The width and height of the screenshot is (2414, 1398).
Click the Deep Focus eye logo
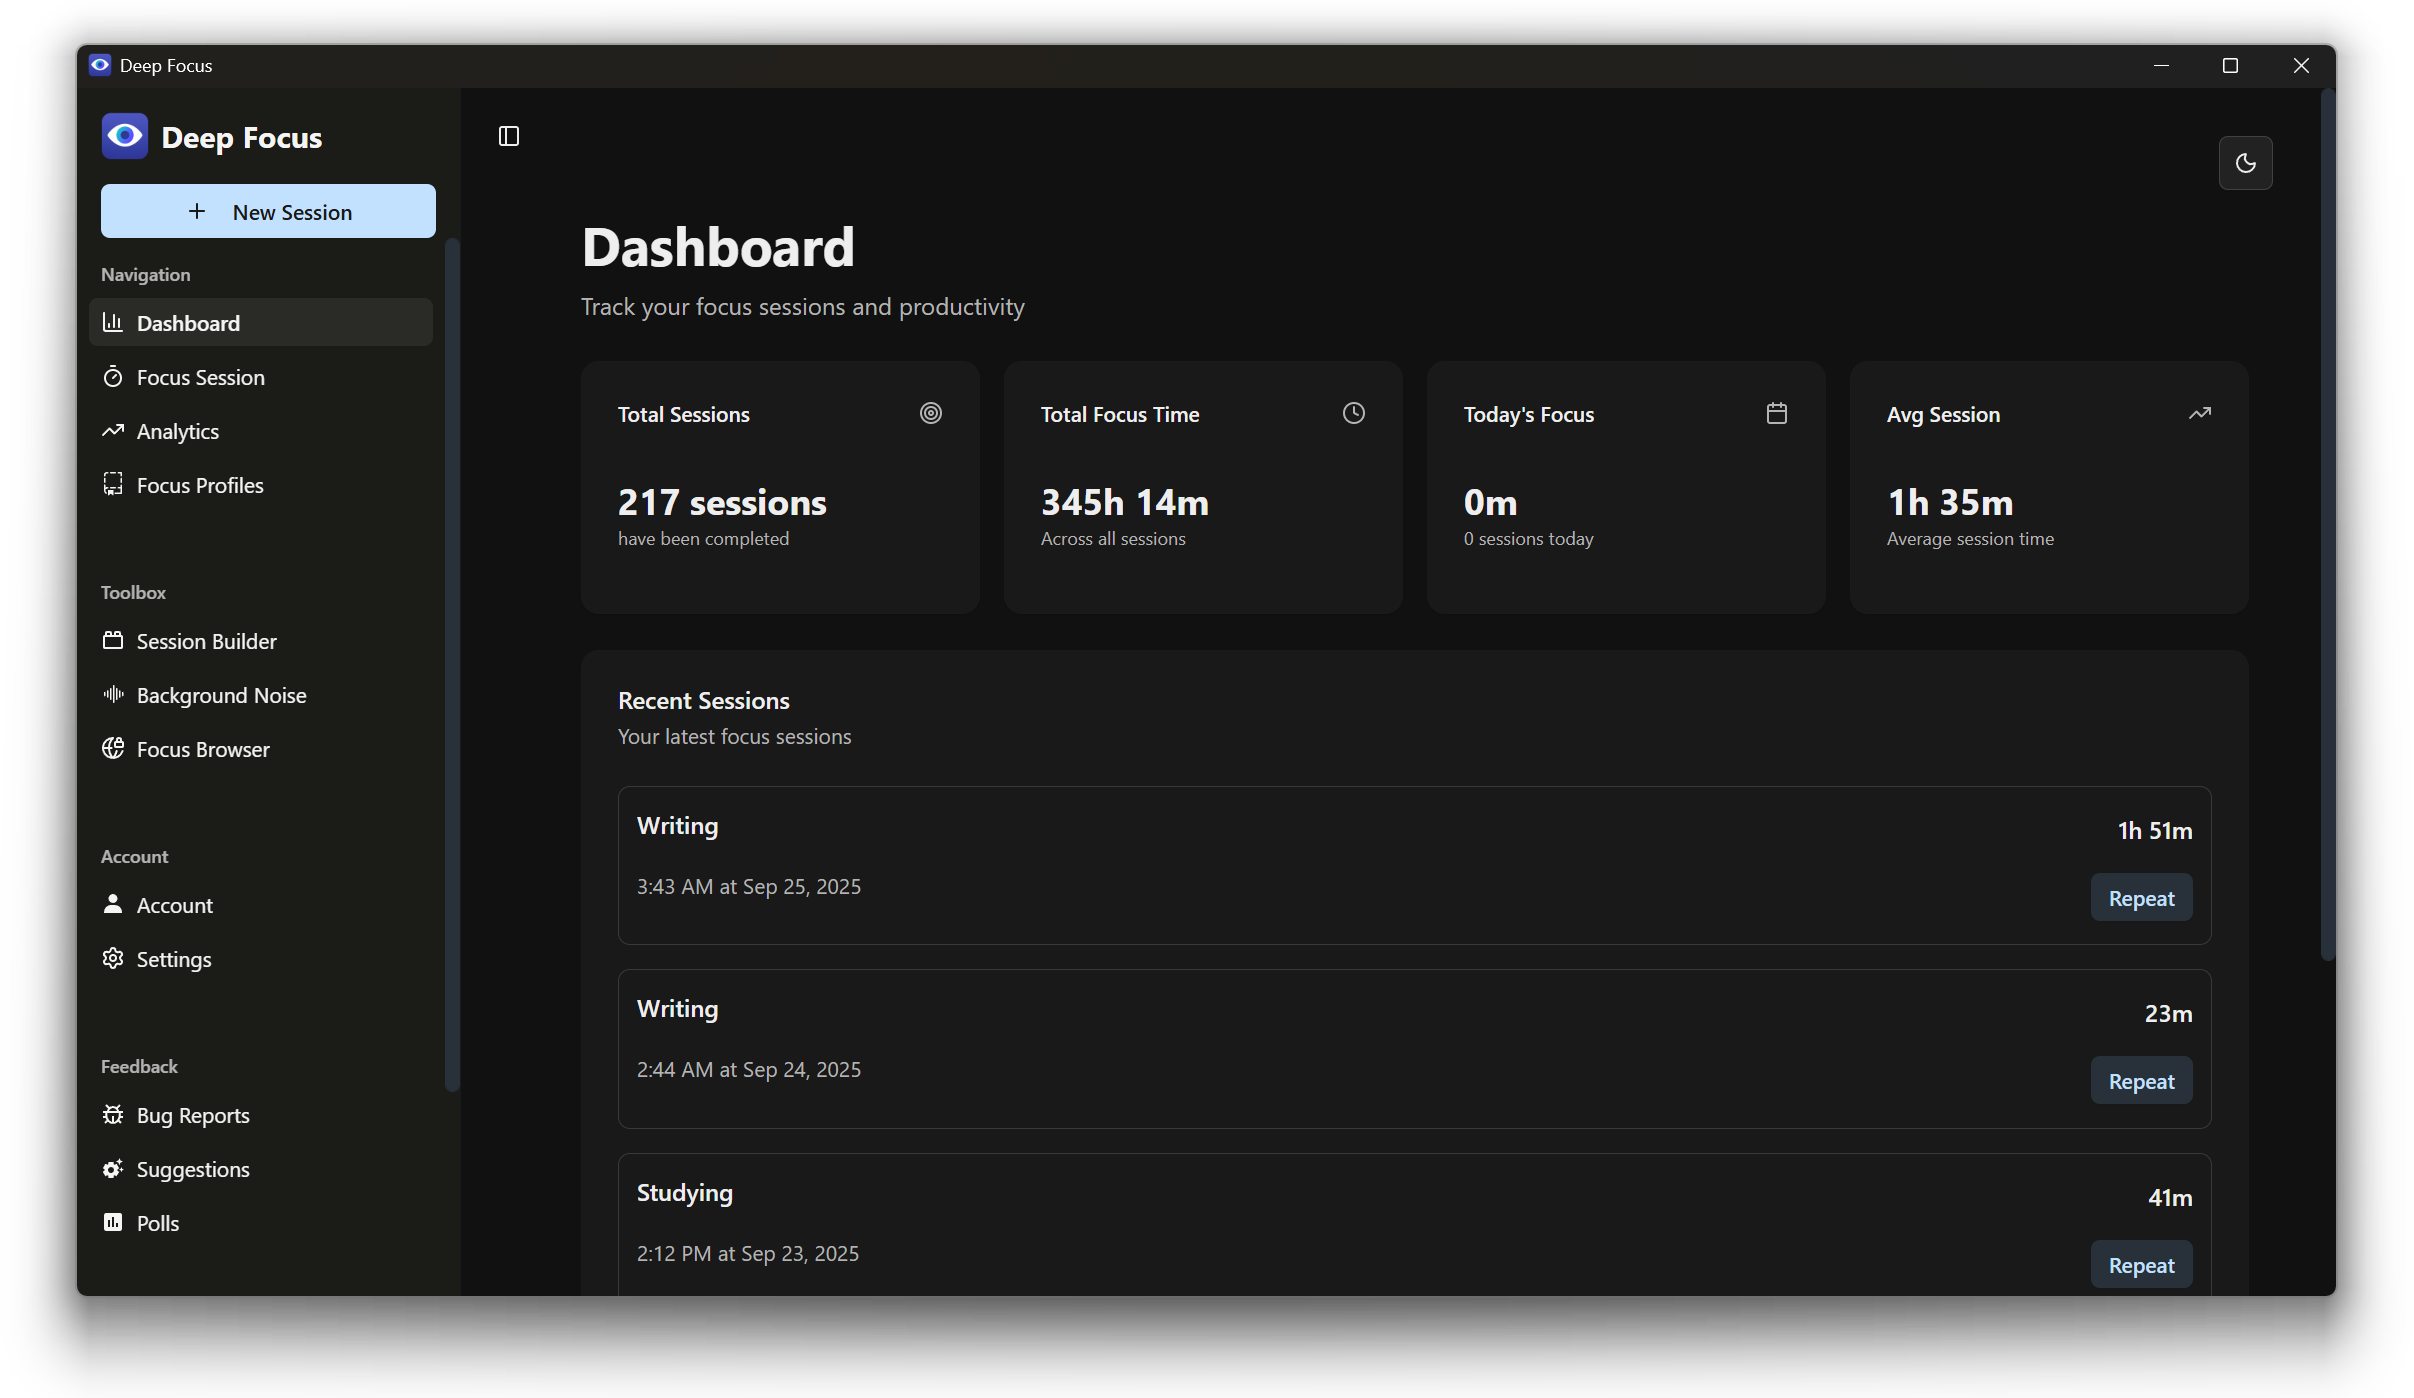point(125,136)
